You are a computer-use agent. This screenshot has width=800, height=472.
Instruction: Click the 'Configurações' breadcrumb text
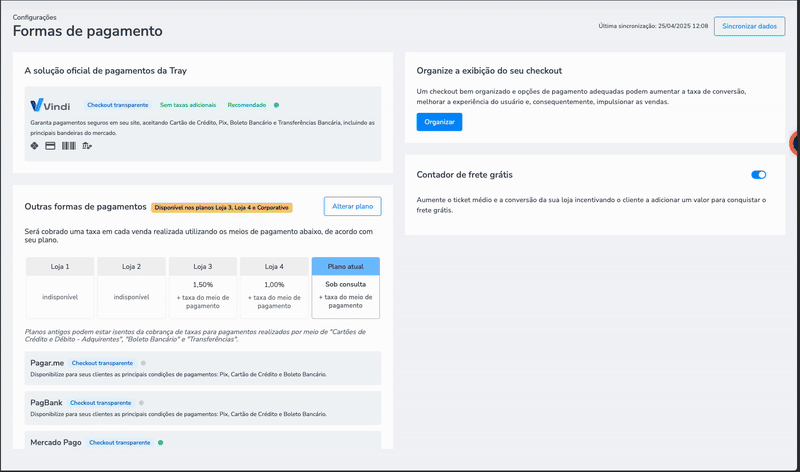click(x=35, y=17)
